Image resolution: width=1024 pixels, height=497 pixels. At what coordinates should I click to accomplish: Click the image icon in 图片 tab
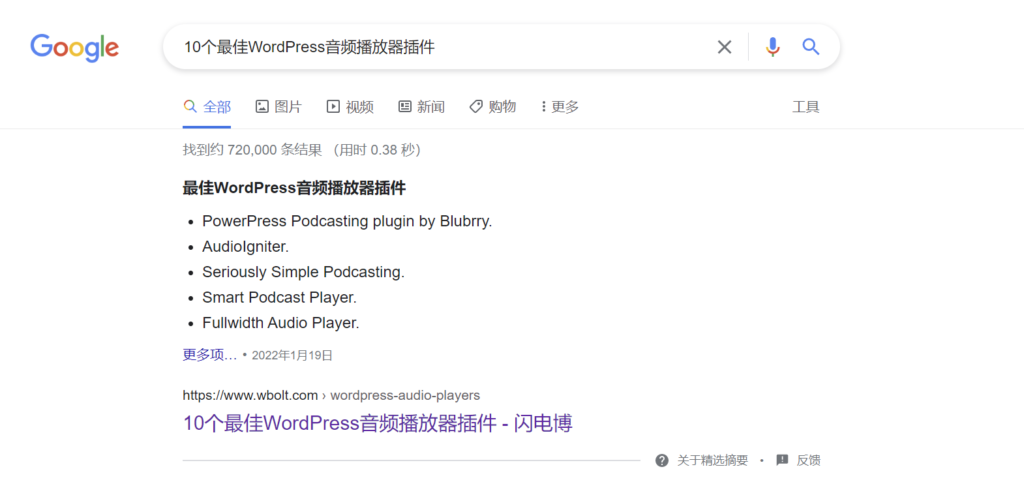[x=262, y=106]
